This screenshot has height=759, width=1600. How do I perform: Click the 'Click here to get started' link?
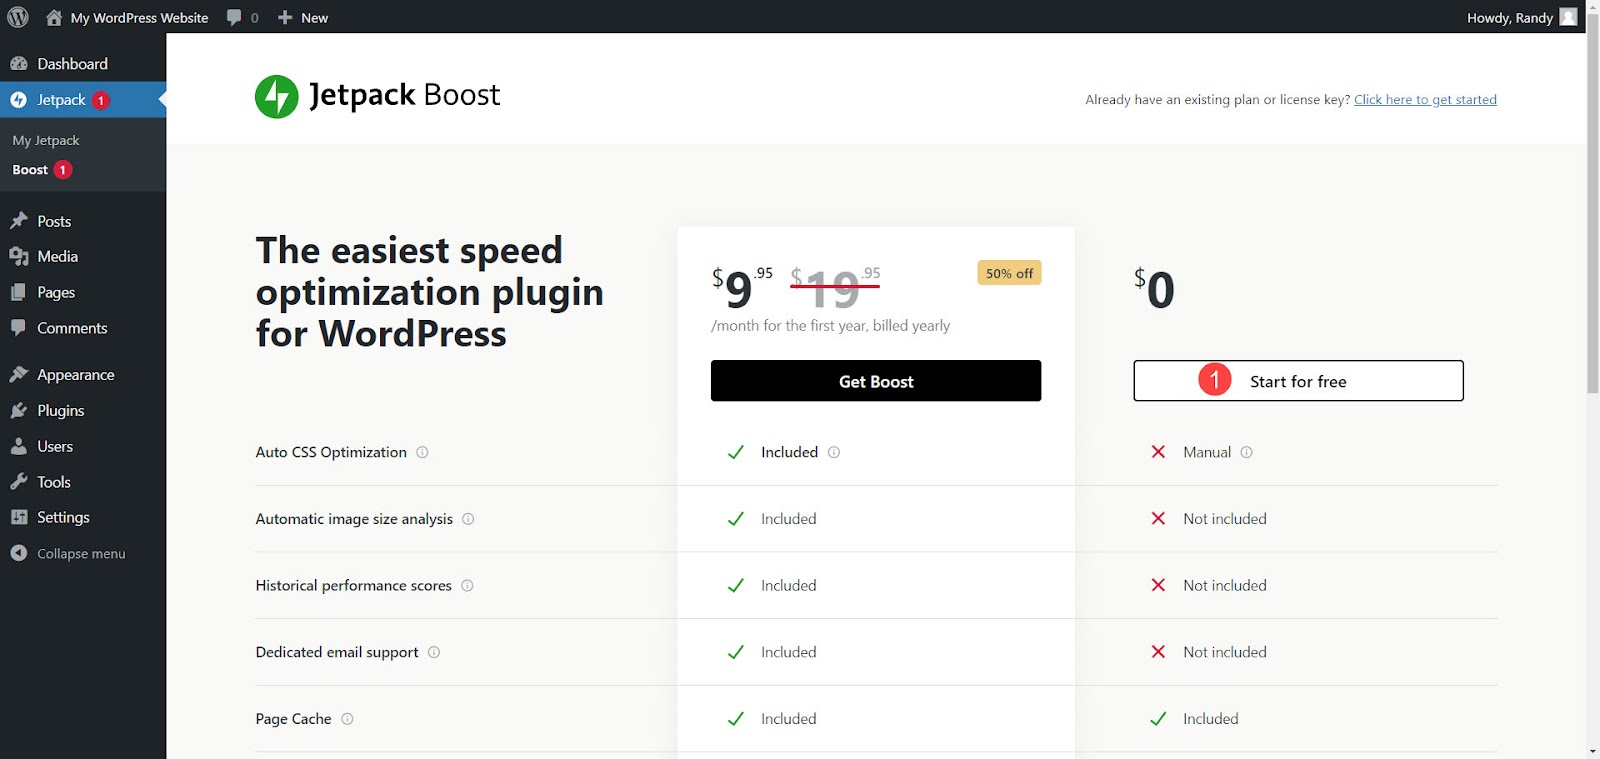(1425, 100)
